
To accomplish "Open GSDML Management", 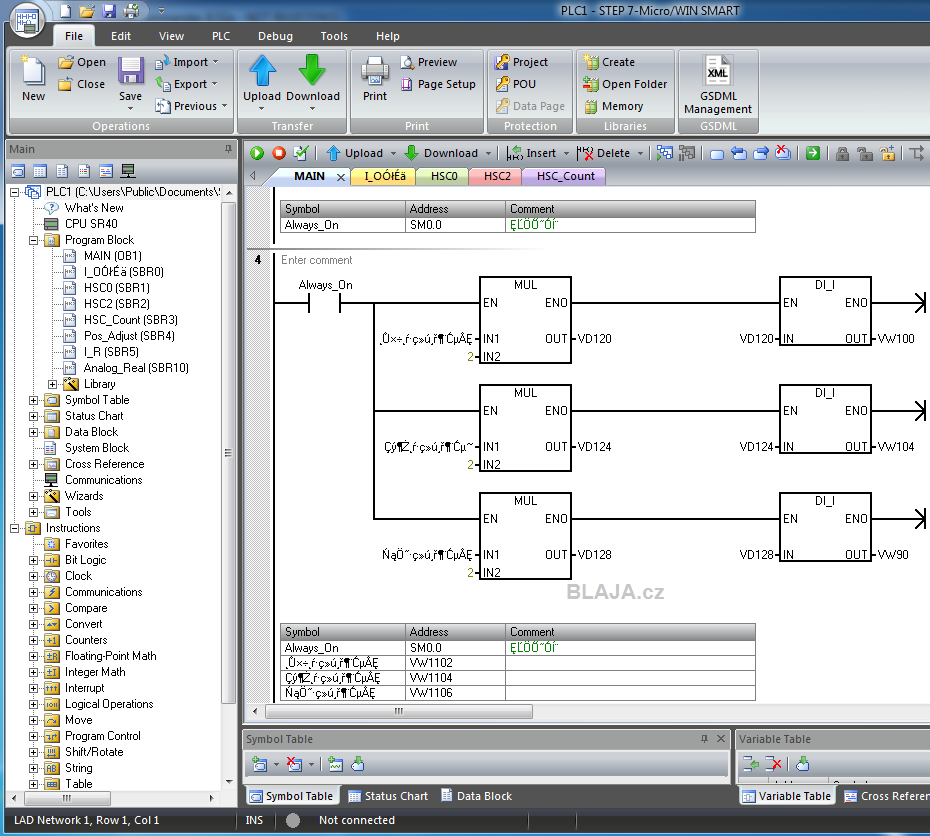I will point(718,84).
